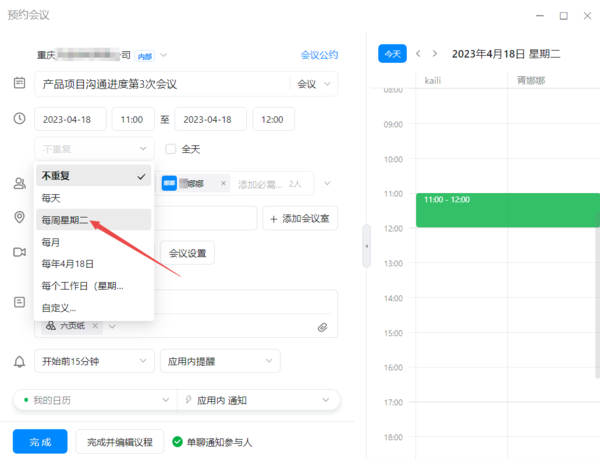Click the clock icon beside the start date
600x460 pixels.
19,119
